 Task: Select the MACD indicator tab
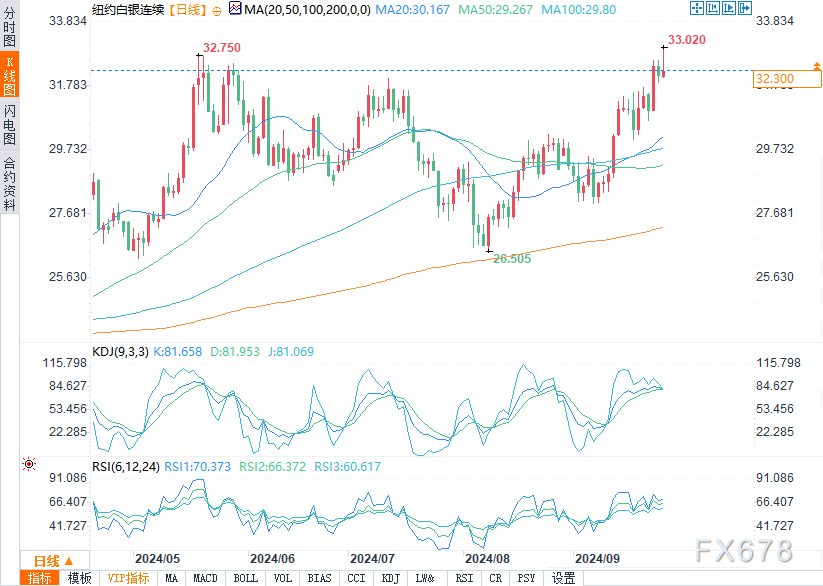tap(205, 578)
